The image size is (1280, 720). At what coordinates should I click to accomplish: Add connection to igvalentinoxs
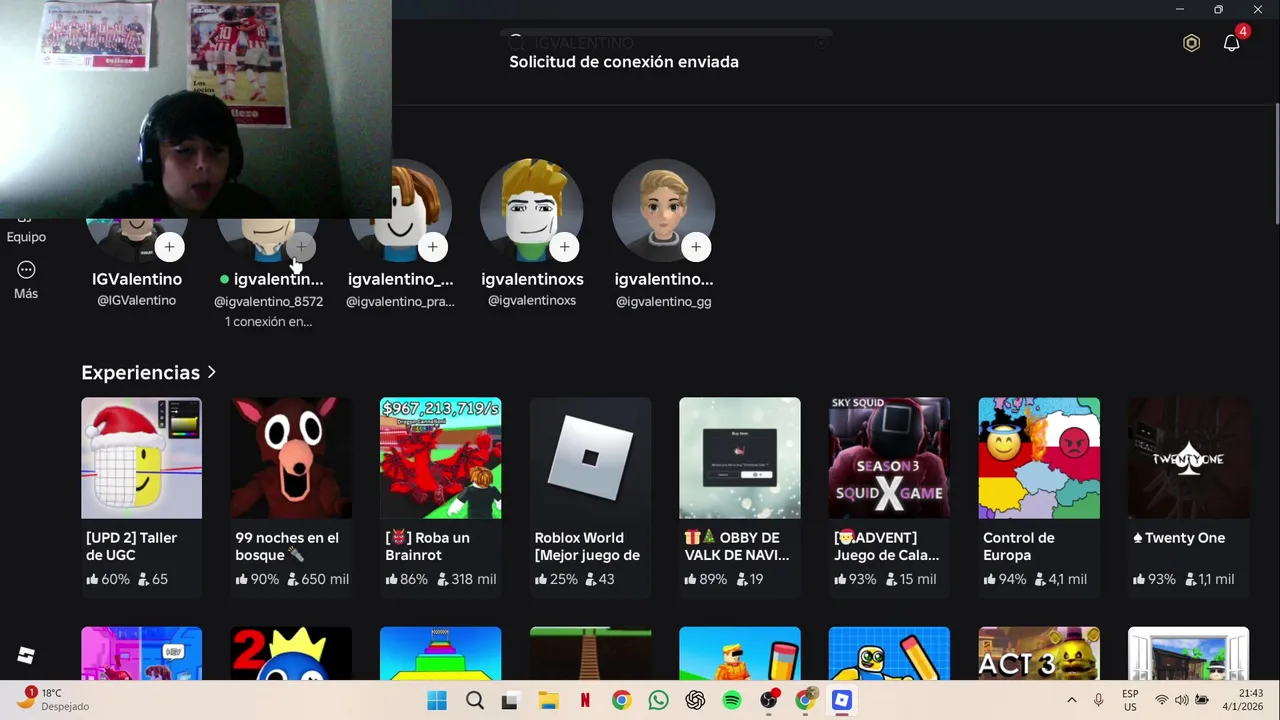coord(564,247)
